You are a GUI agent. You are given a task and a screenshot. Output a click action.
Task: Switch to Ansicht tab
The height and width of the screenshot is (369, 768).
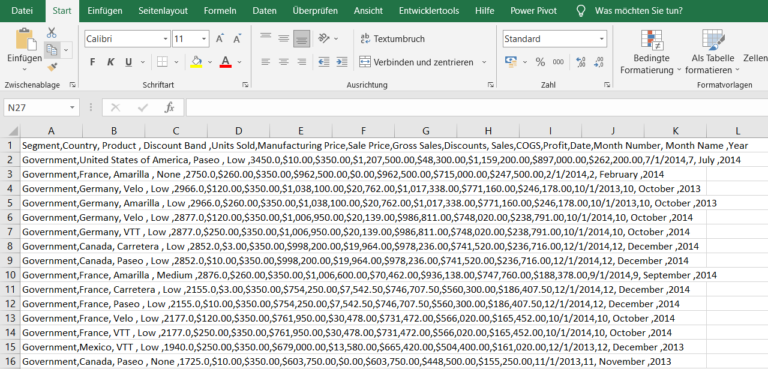[368, 11]
